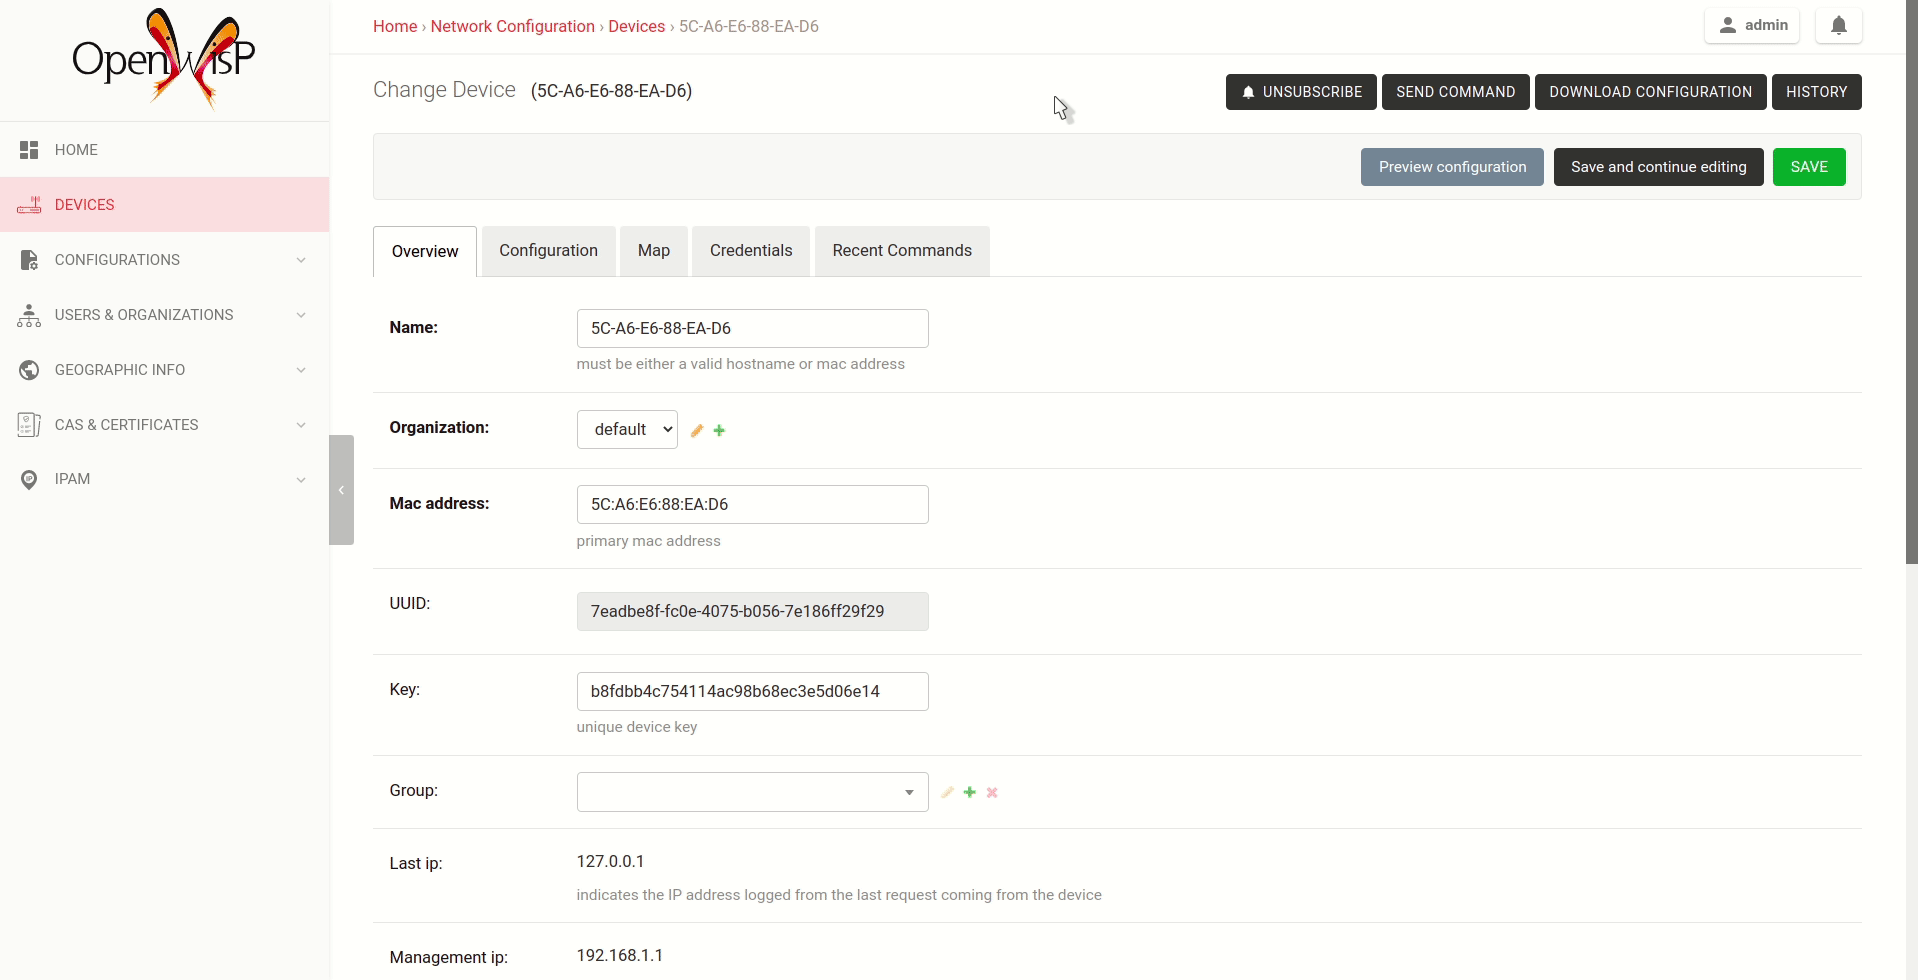The height and width of the screenshot is (980, 1918).
Task: Click the Home icon in the sidebar
Action: [29, 149]
